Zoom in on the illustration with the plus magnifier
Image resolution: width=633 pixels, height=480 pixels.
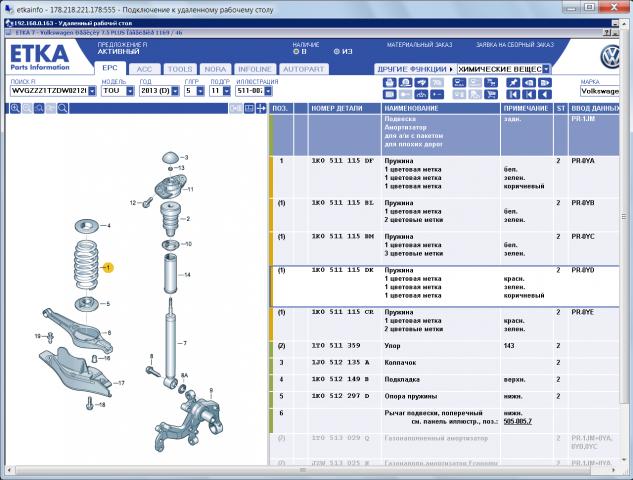[x=15, y=108]
